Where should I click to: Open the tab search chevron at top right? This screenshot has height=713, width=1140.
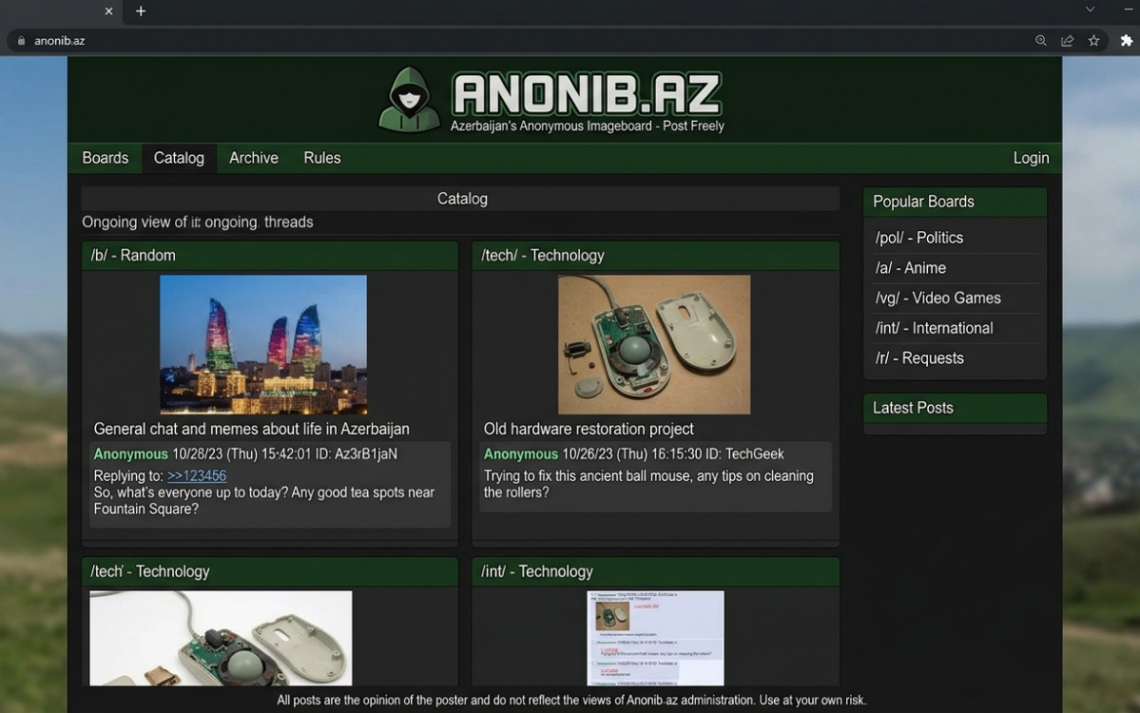tap(1090, 9)
